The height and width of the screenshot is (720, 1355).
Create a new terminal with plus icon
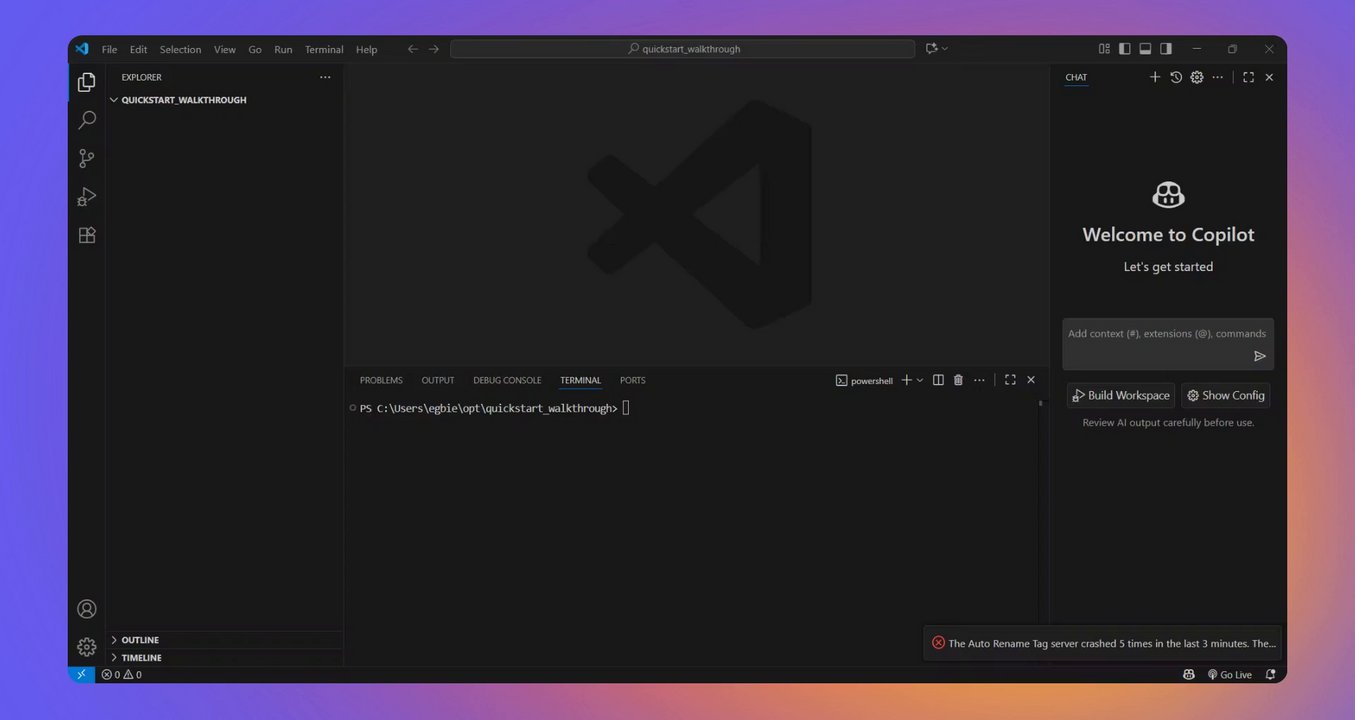pos(907,380)
